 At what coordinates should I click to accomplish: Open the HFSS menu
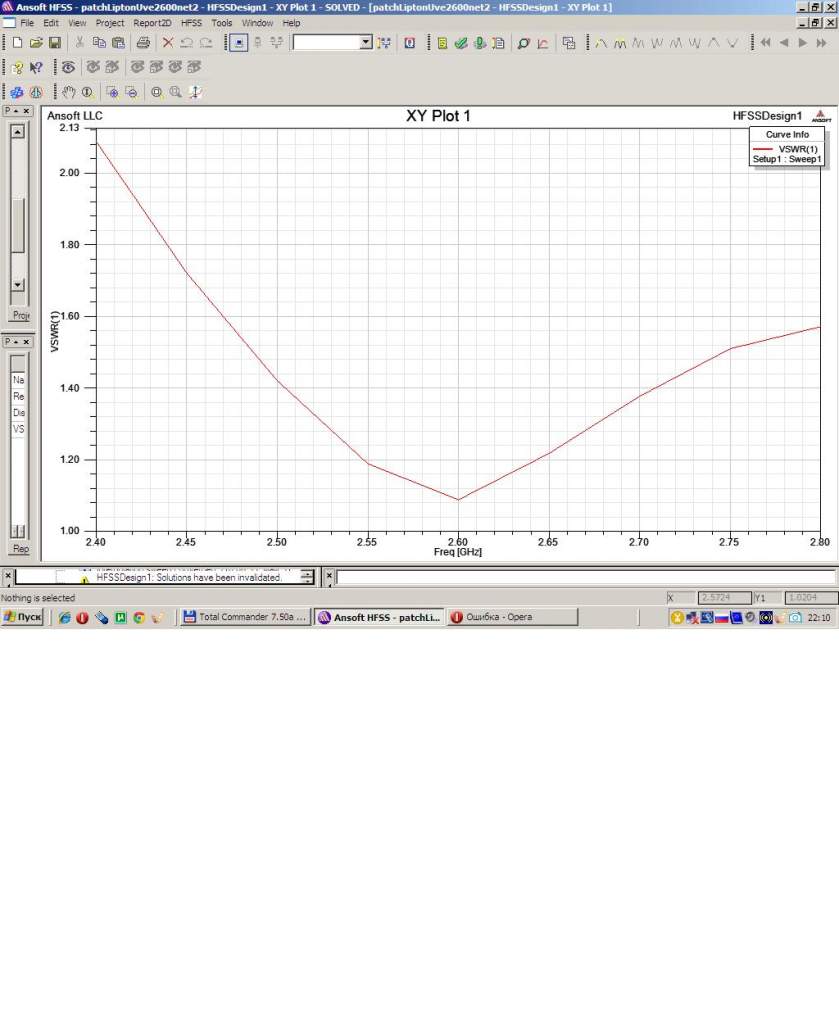(x=190, y=22)
